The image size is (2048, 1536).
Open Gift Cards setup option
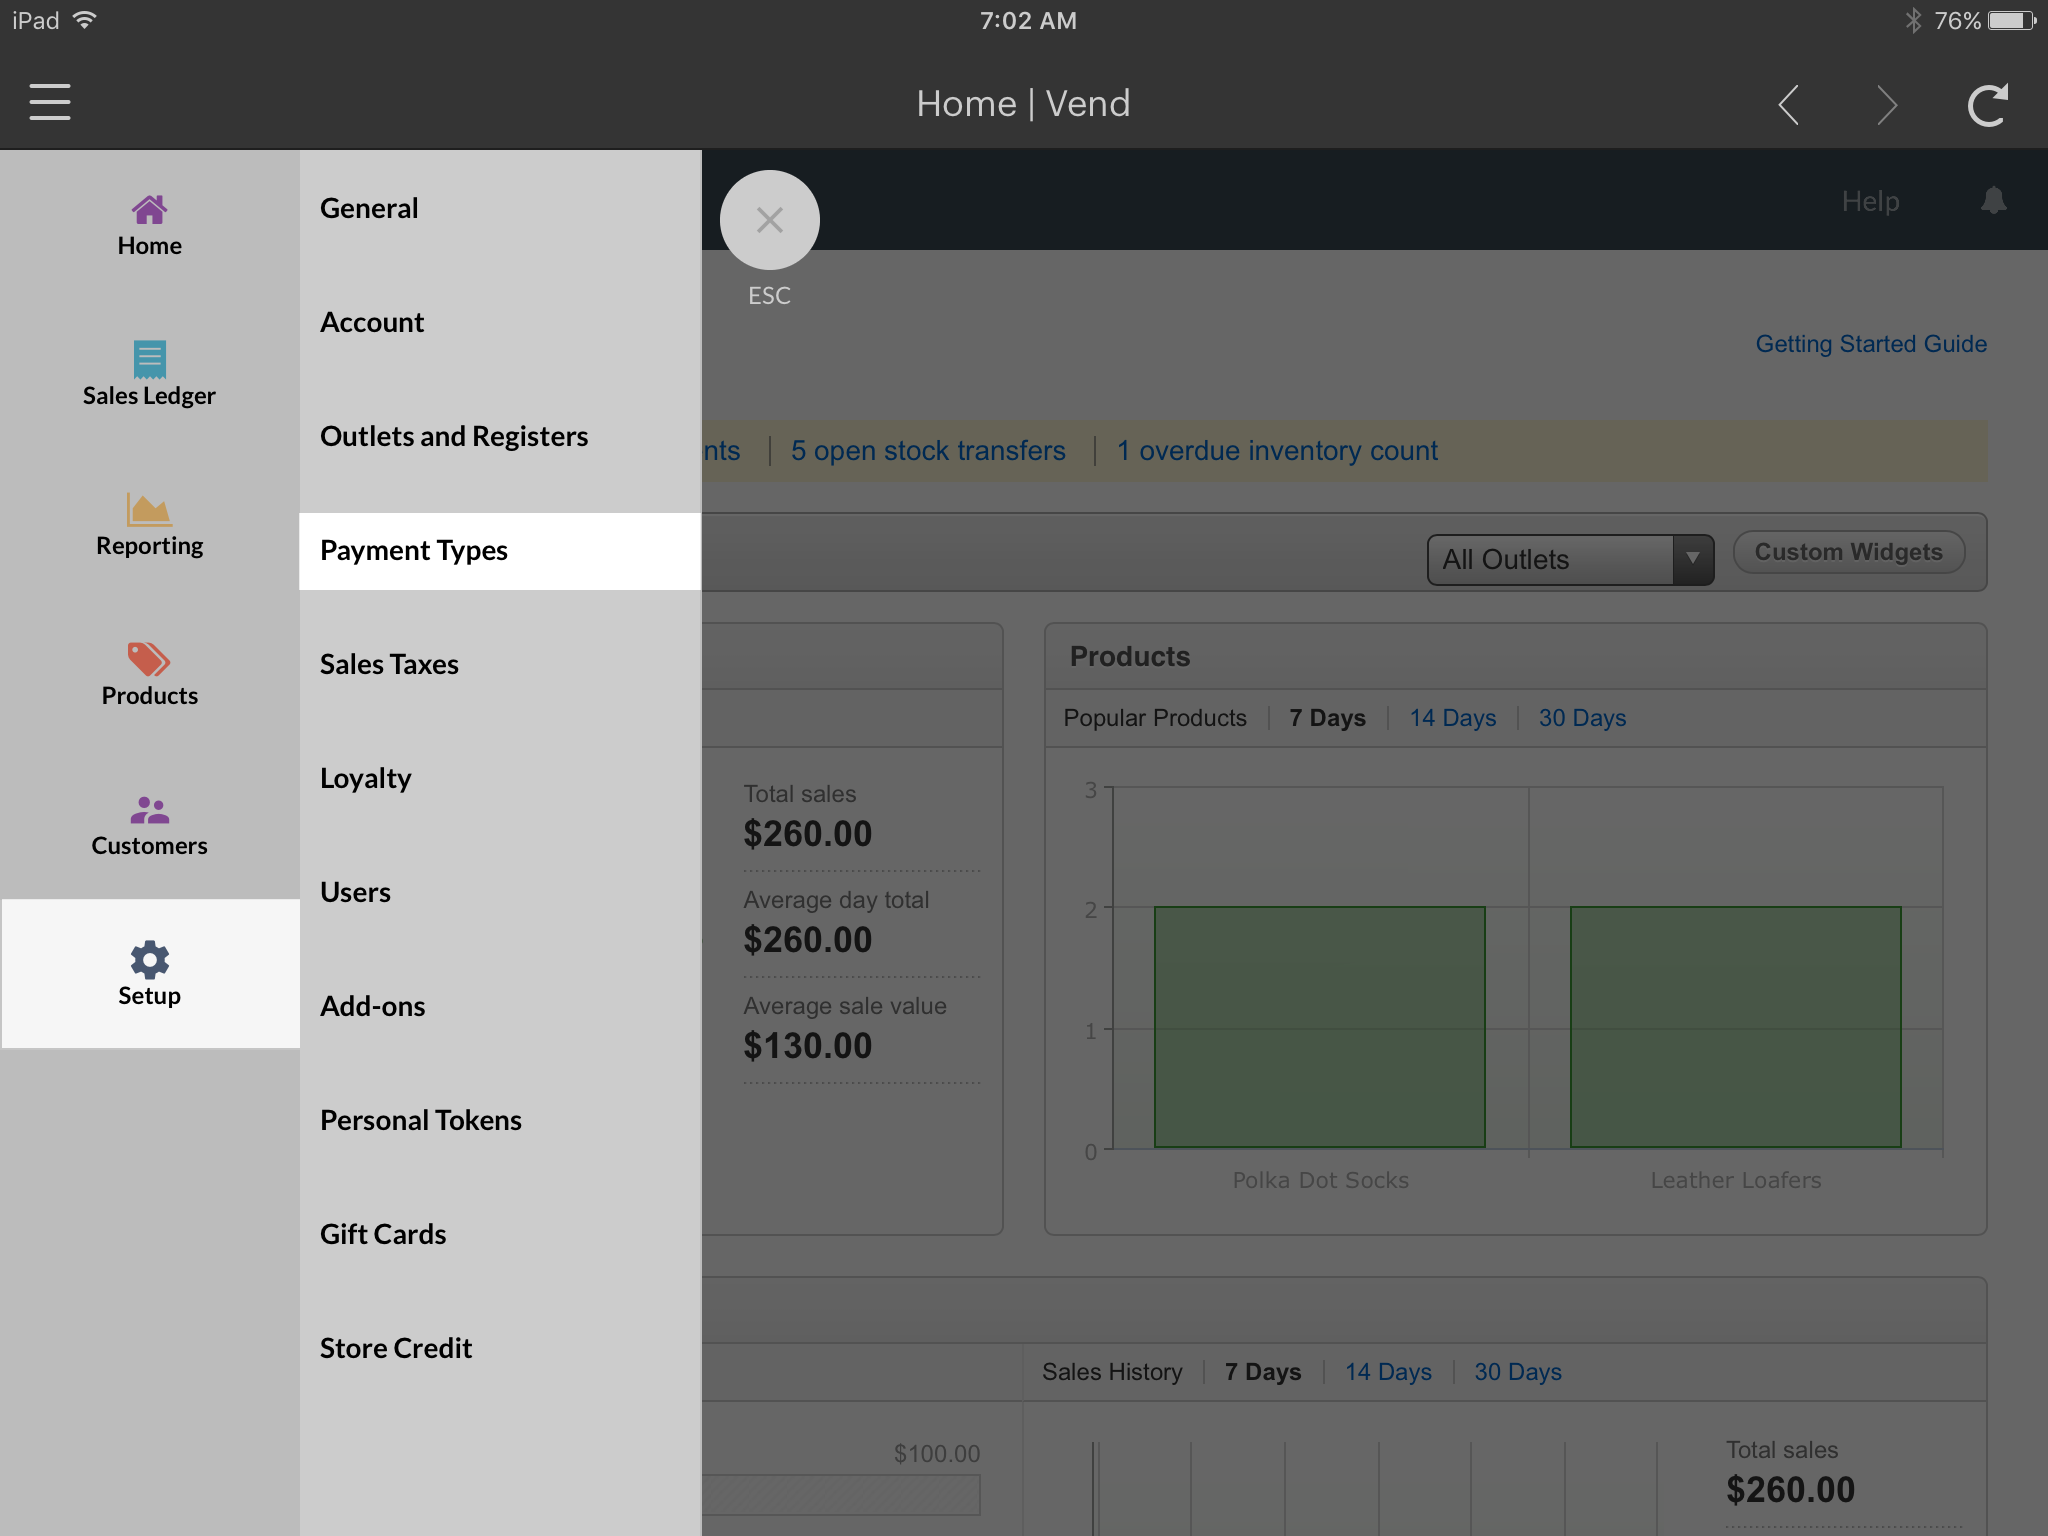[x=383, y=1235]
